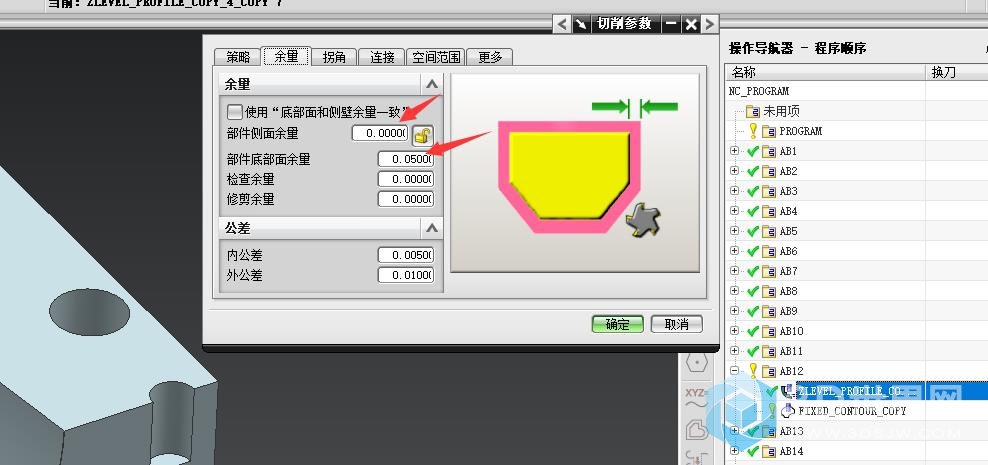Click the AB7 folder icon

click(769, 271)
